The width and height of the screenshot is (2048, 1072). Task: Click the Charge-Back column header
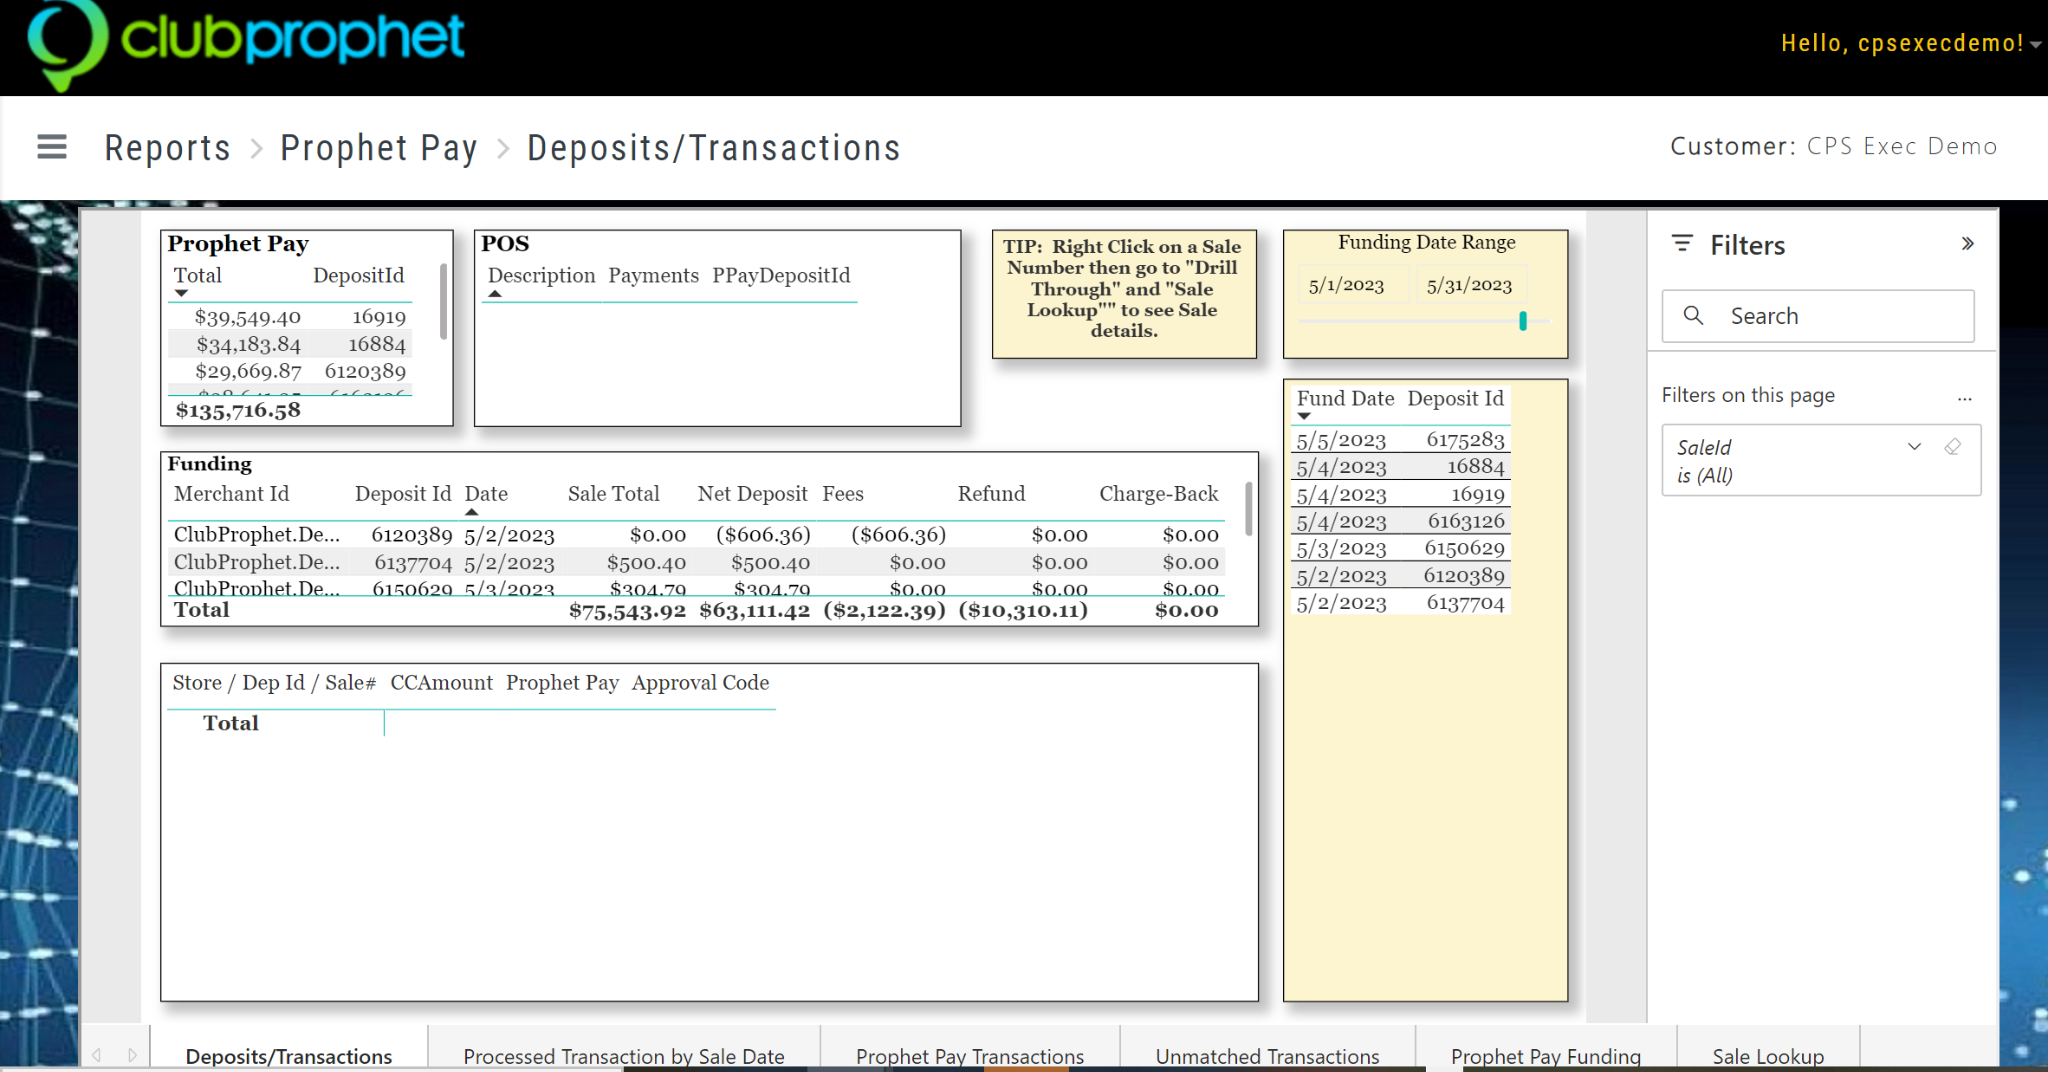point(1158,494)
